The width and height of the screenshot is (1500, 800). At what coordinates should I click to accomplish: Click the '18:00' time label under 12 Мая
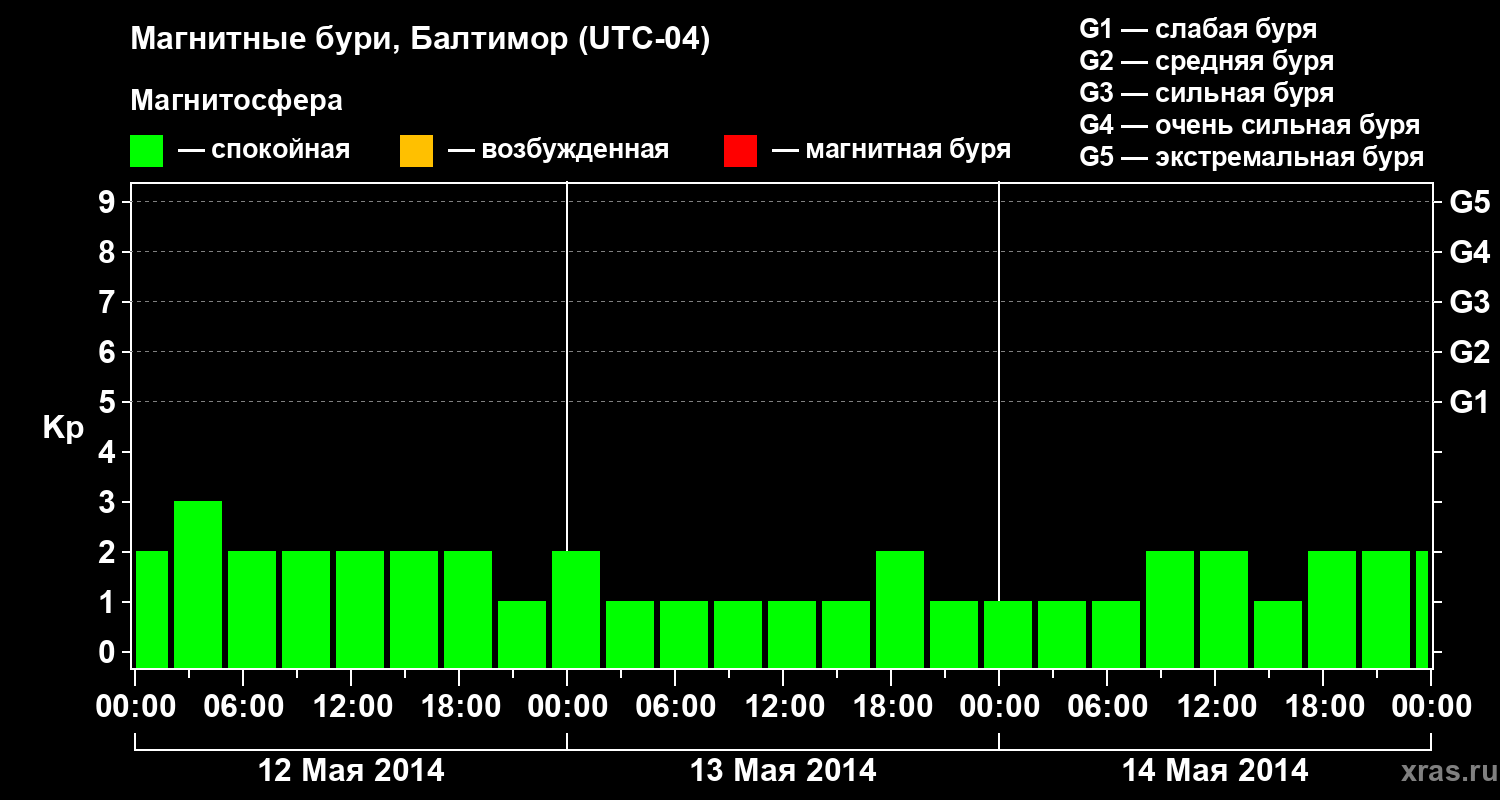coord(459,707)
